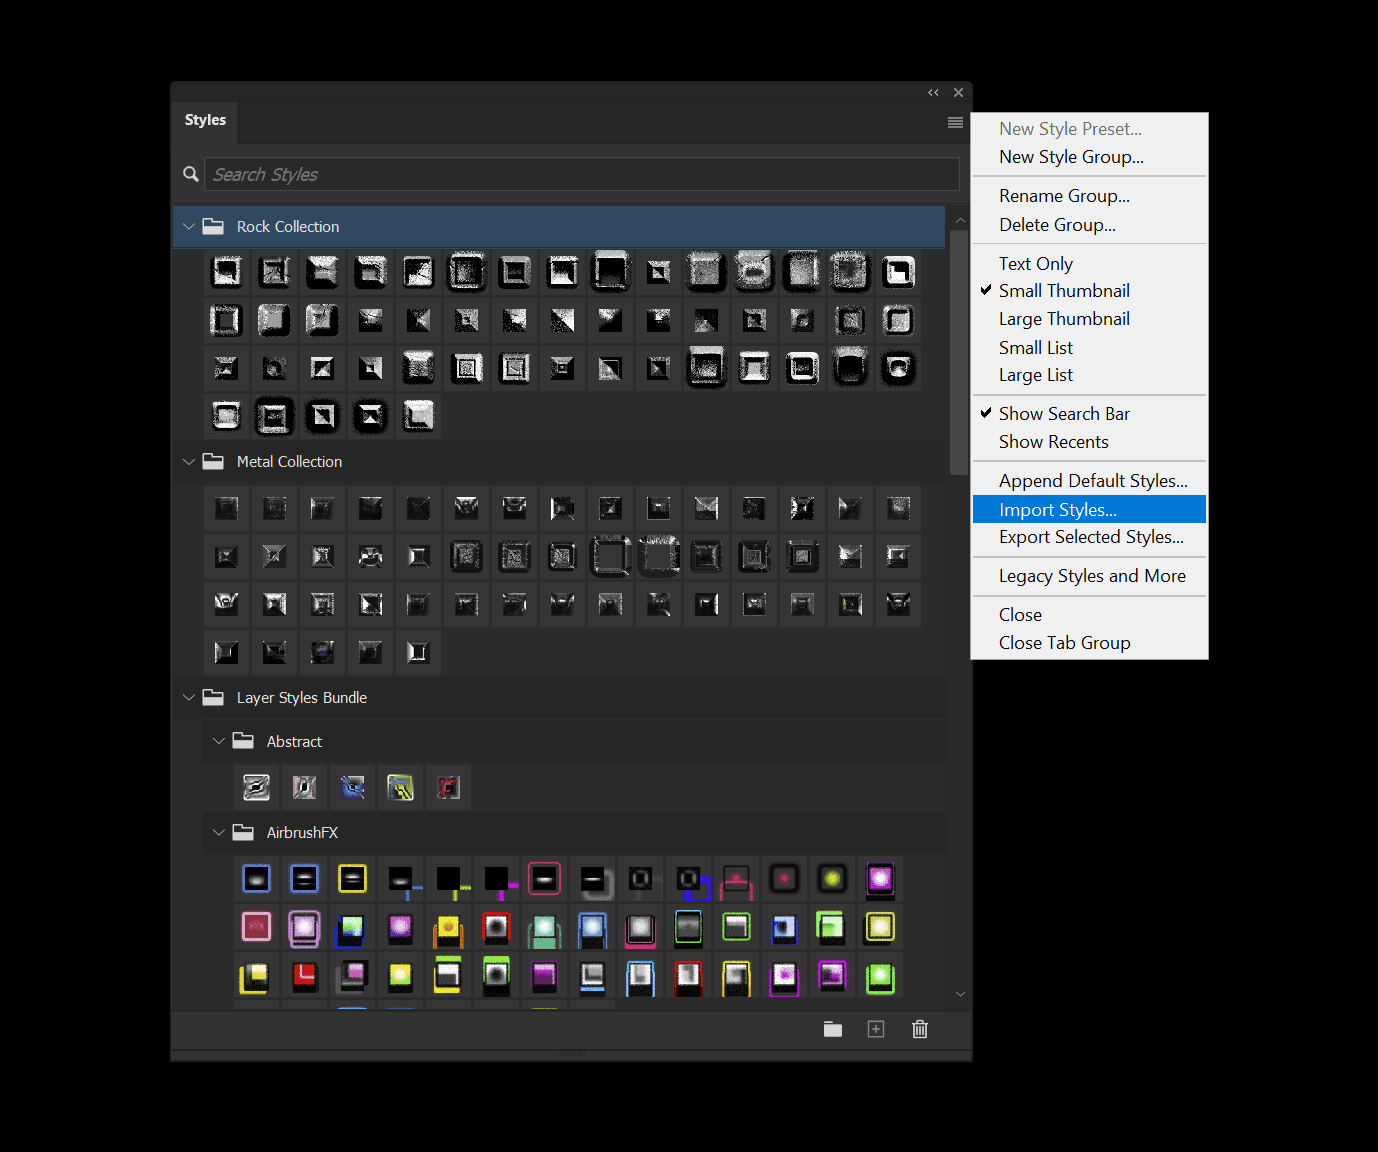
Task: Click the AirbrushFX folder icon
Action: coord(243,832)
